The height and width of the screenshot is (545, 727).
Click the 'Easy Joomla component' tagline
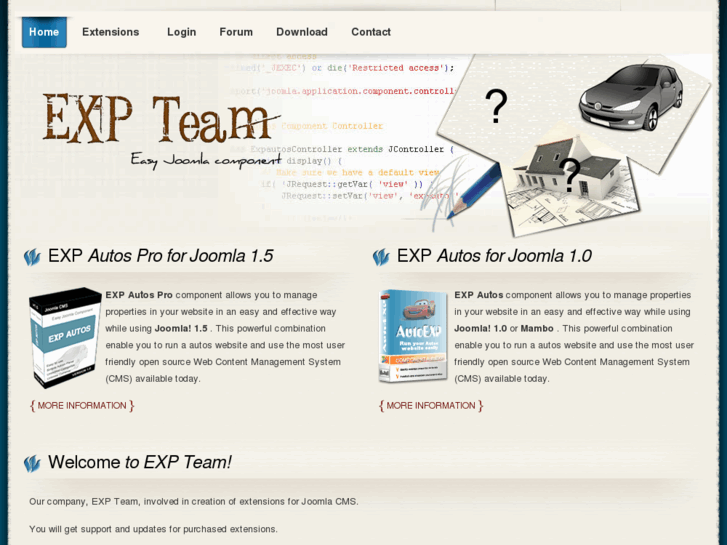click(206, 160)
